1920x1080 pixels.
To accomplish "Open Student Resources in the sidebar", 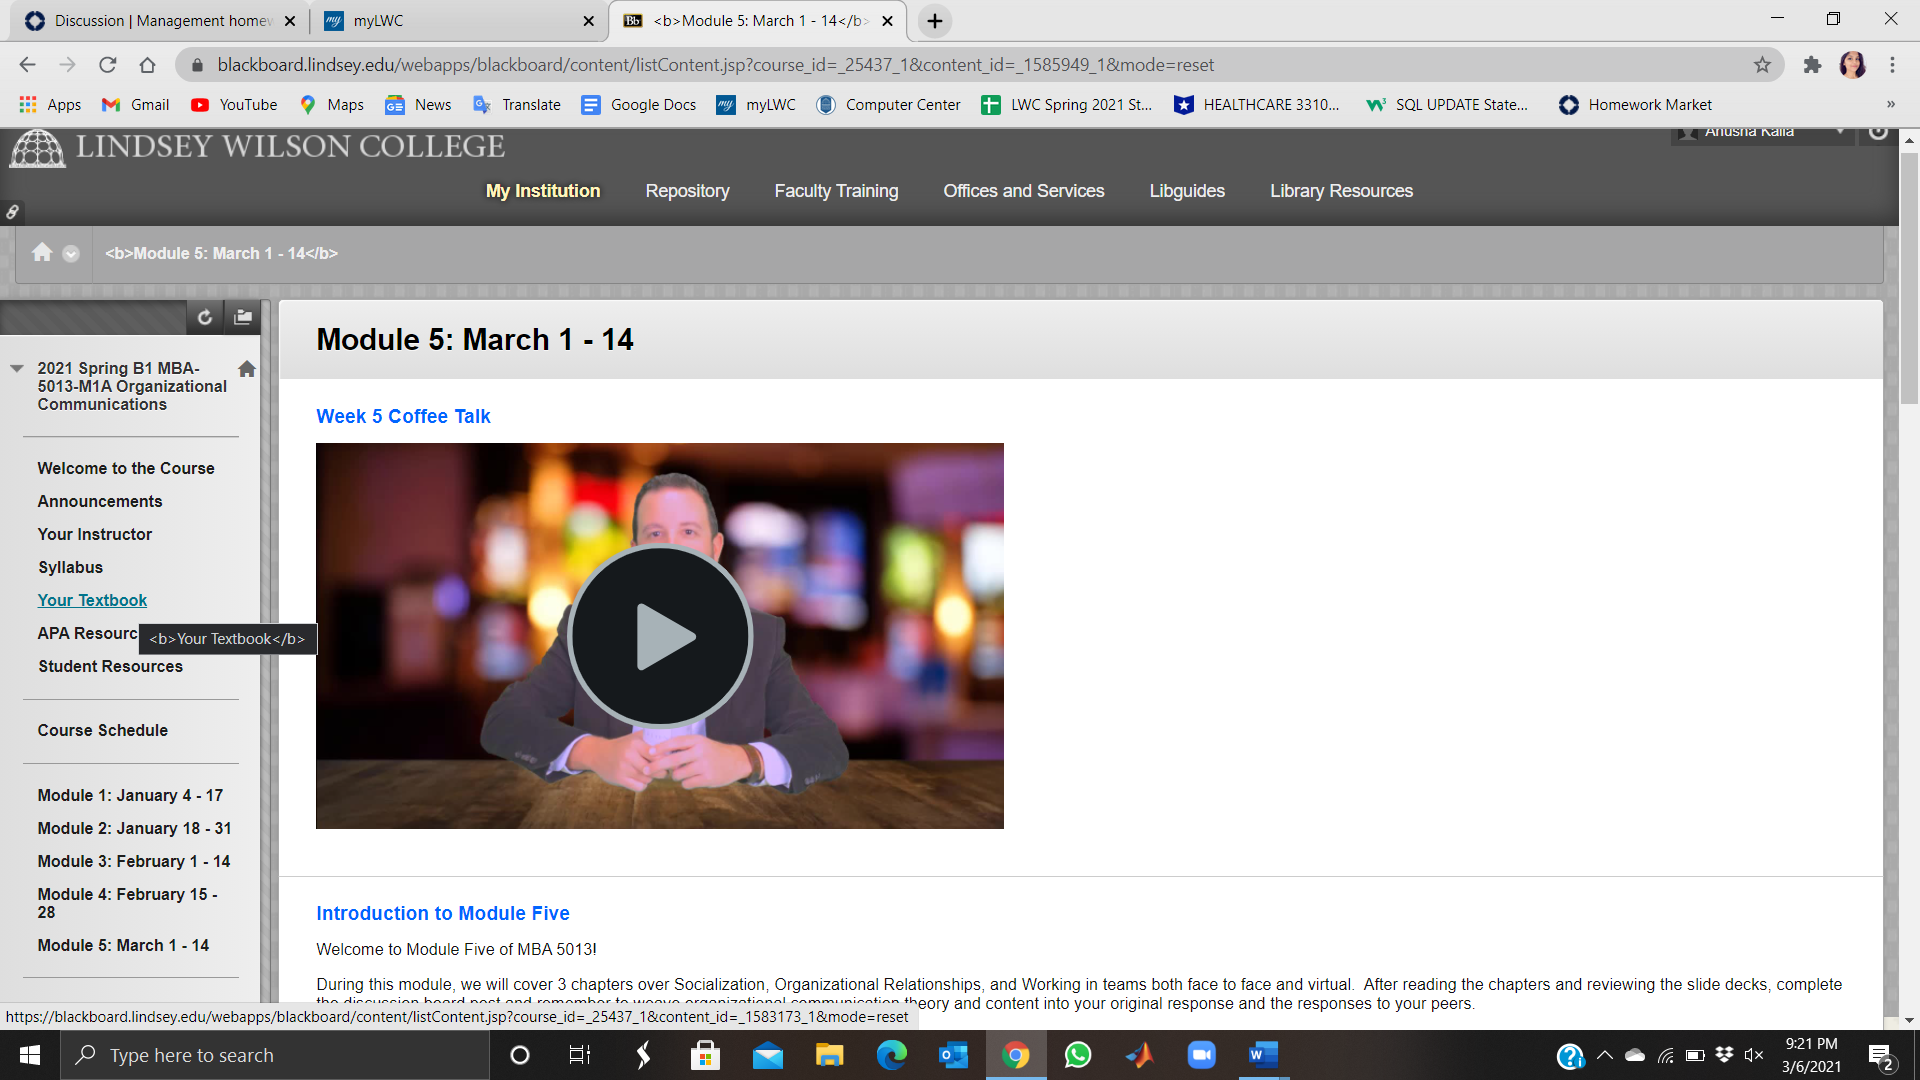I will point(111,666).
